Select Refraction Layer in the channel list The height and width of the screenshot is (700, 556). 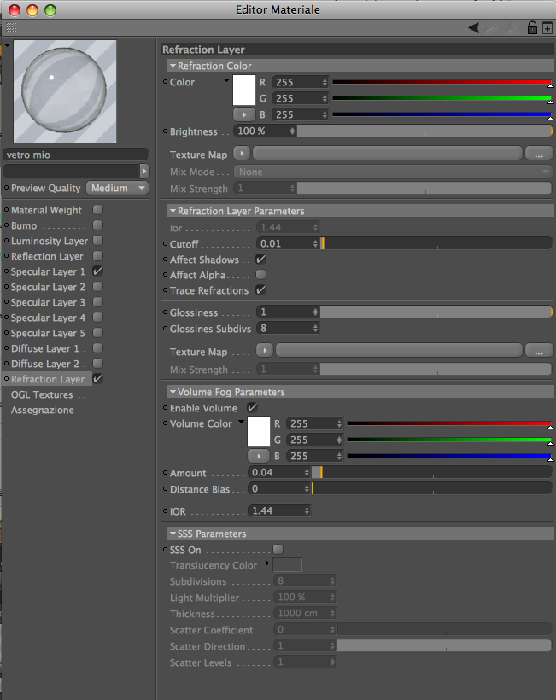coord(48,379)
